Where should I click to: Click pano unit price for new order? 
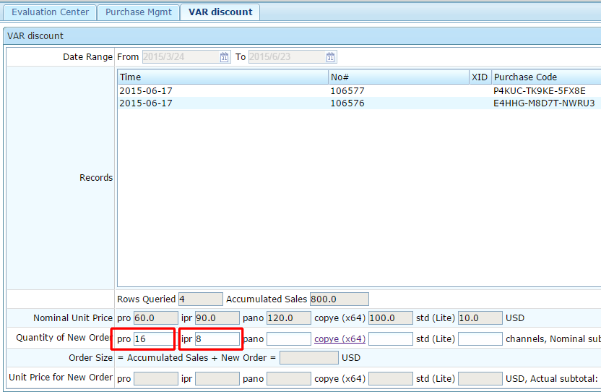[x=289, y=379]
